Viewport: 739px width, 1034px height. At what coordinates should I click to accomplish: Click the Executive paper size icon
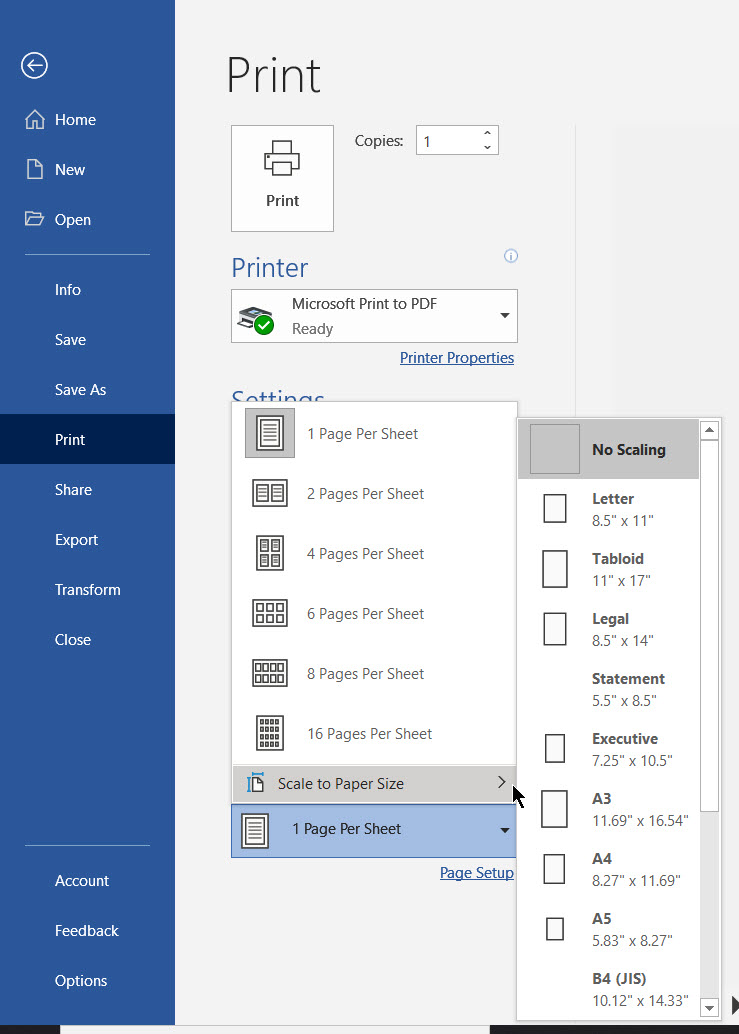pyautogui.click(x=555, y=748)
